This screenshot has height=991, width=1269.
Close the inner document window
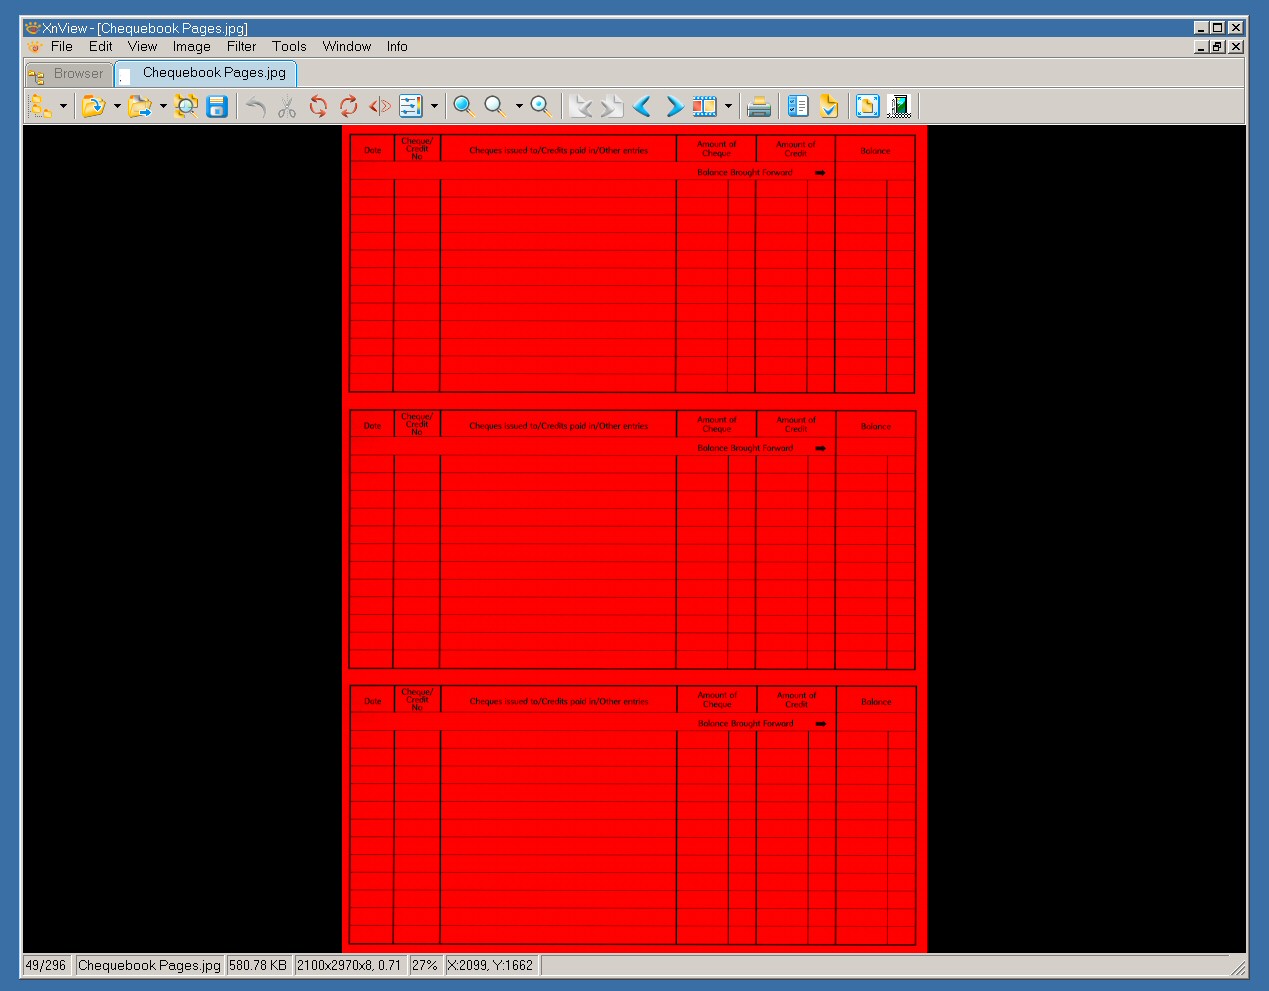click(1236, 47)
